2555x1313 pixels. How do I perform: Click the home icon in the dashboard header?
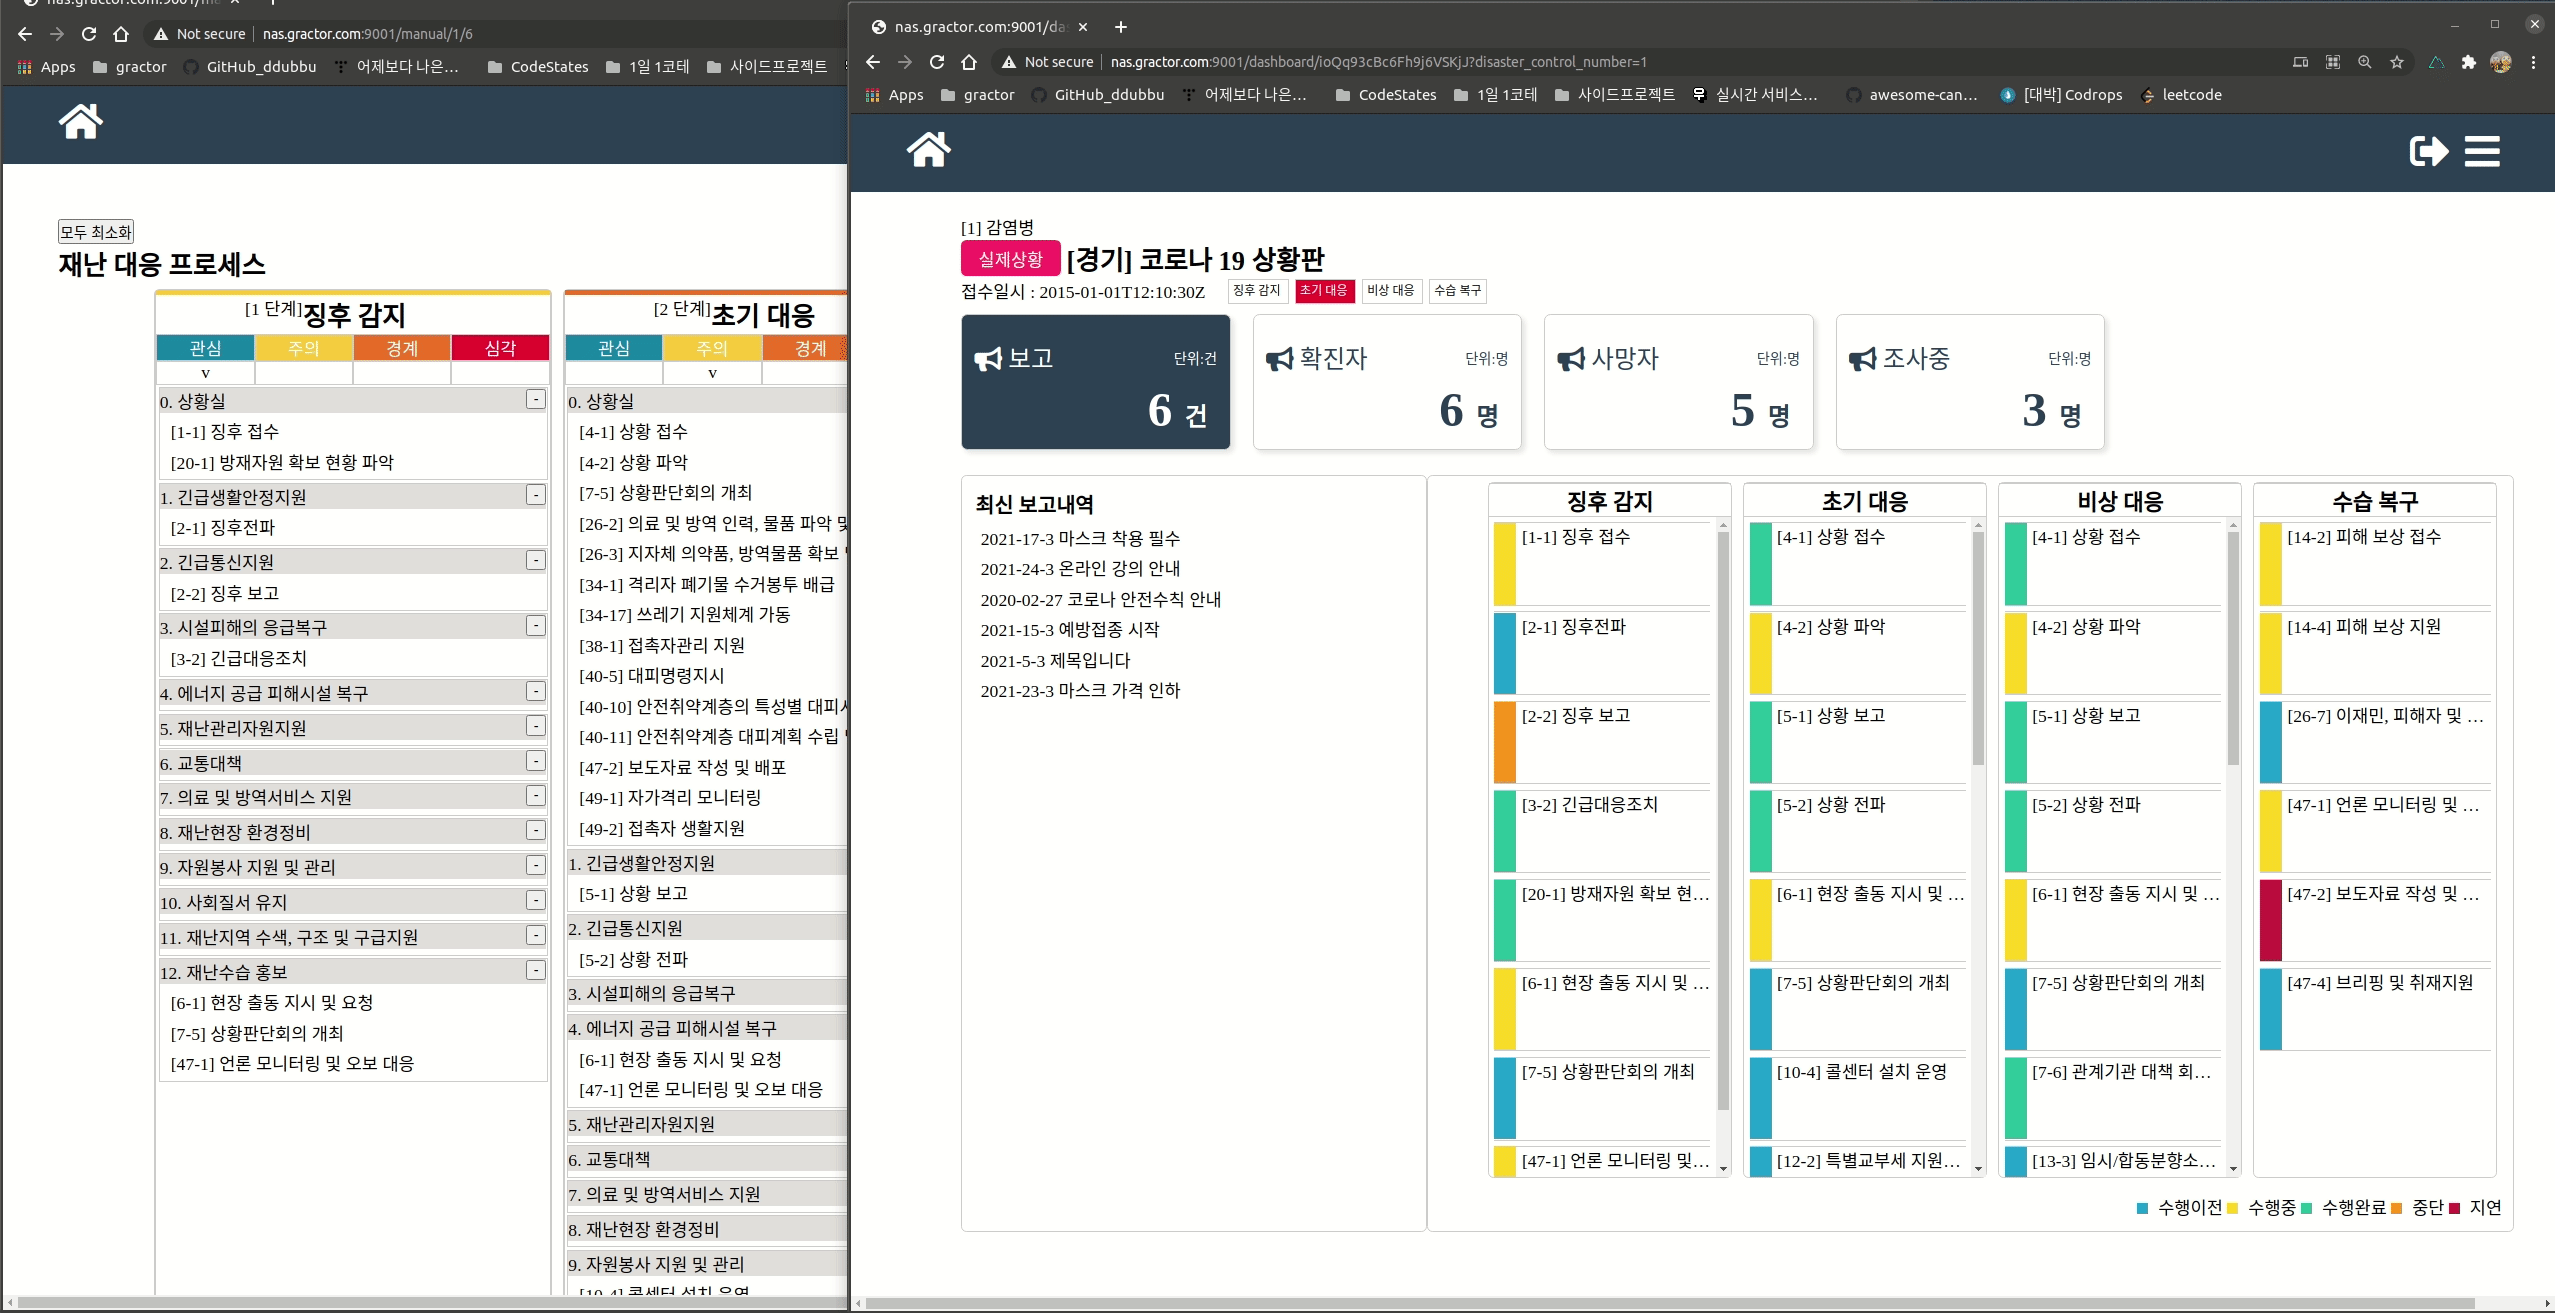pos(927,150)
